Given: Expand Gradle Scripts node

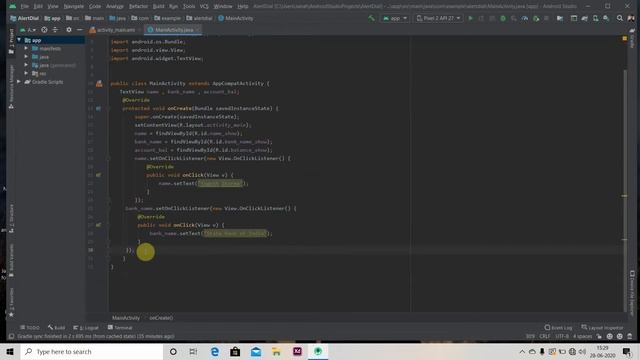Looking at the screenshot, I should [19, 82].
